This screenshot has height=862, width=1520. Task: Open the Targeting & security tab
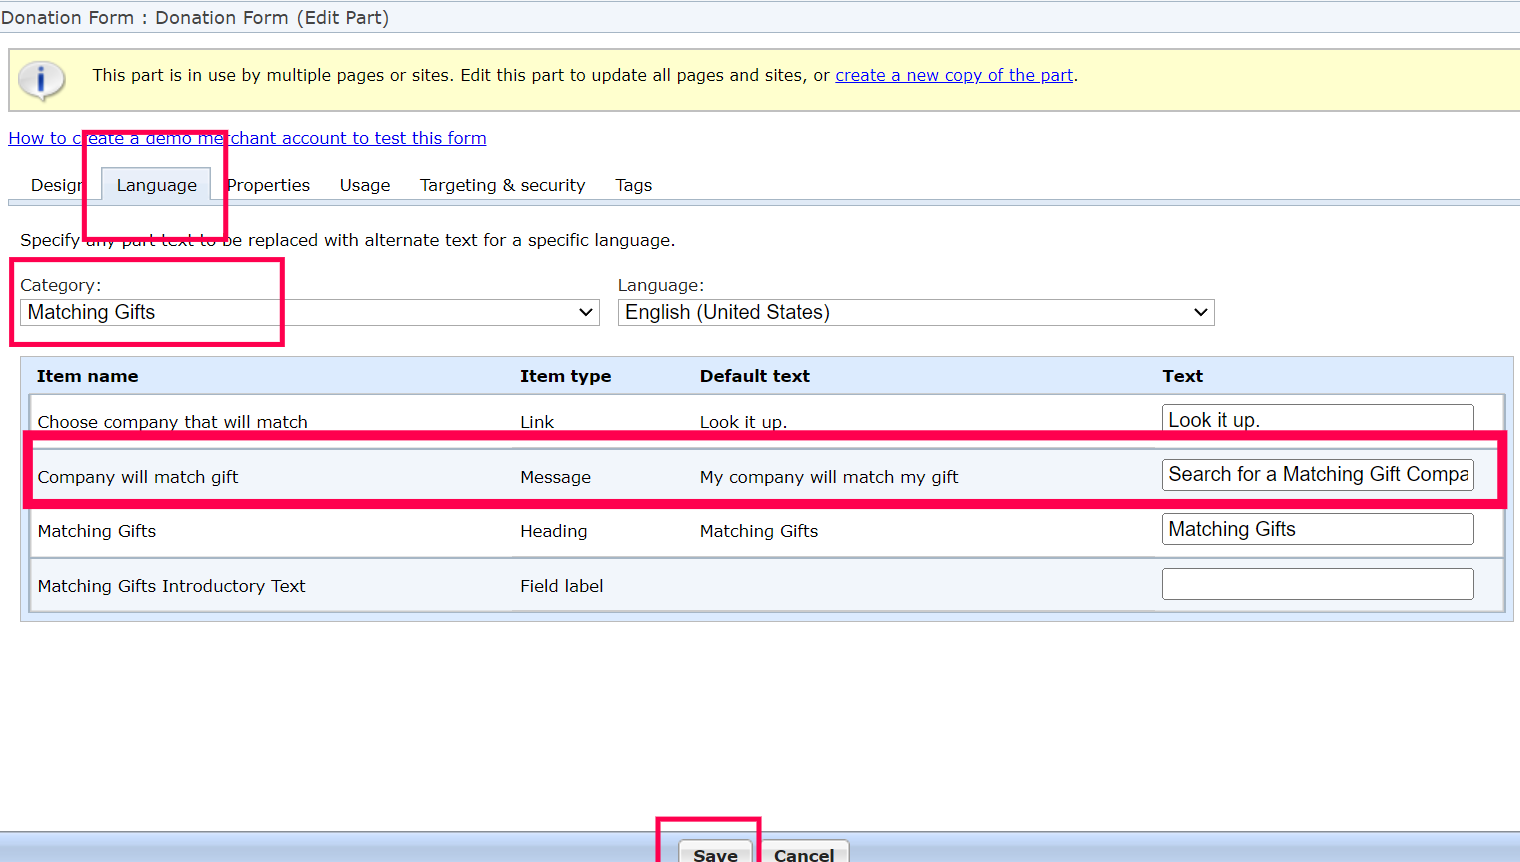click(502, 186)
